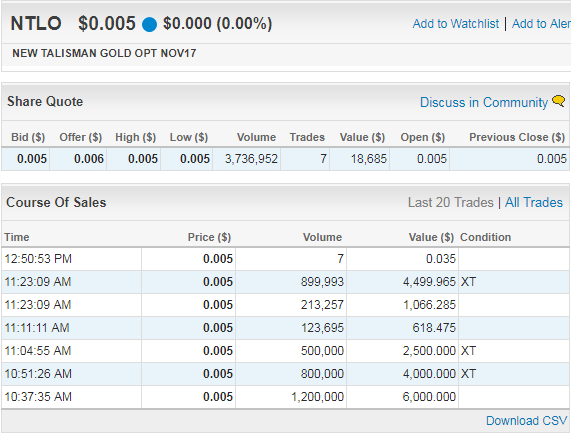571x433 pixels.
Task: Click the 11:11:11 AM trade time
Action: [37, 328]
